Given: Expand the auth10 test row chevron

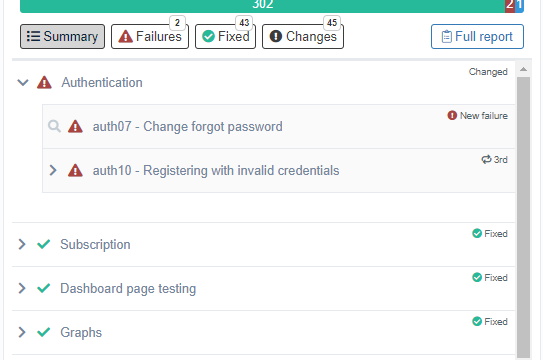Looking at the screenshot, I should click(53, 170).
